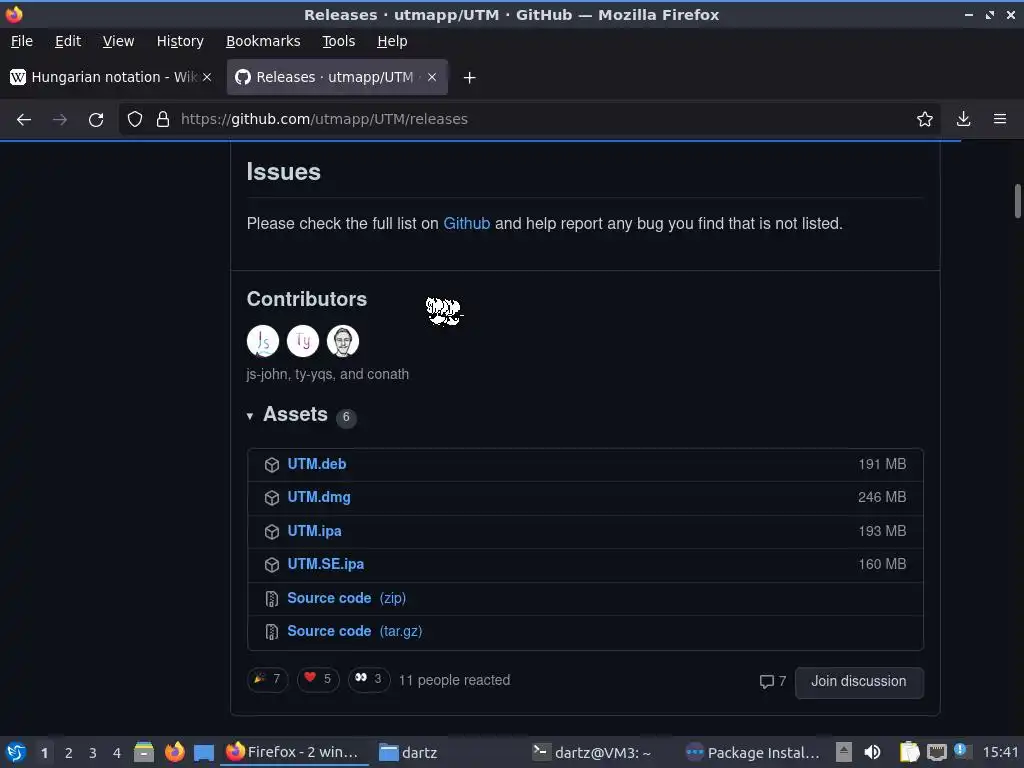Click the heart reaction with 5
The image size is (1024, 768).
pos(318,679)
